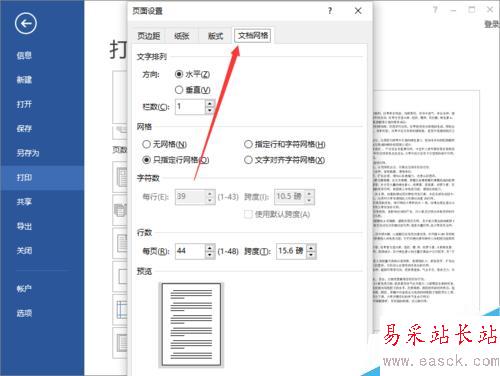The height and width of the screenshot is (376, 500).
Task: Select the 水平 text direction option
Action: [x=192, y=74]
